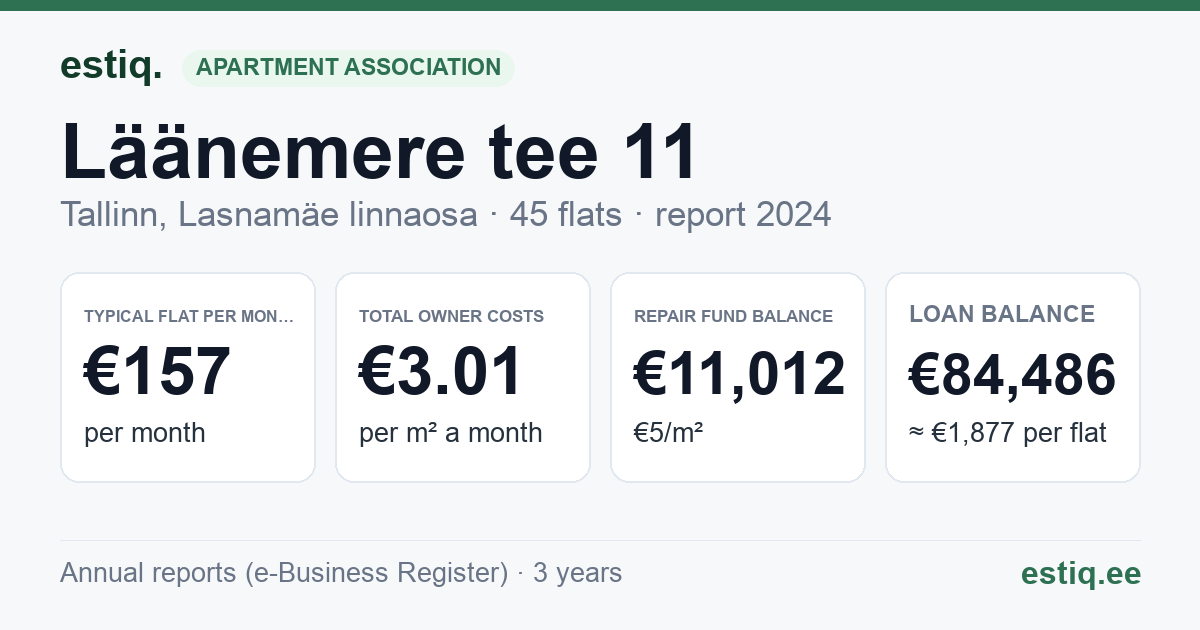
Task: Click the TYPICAL FLAT PER MON… label
Action: click(190, 316)
